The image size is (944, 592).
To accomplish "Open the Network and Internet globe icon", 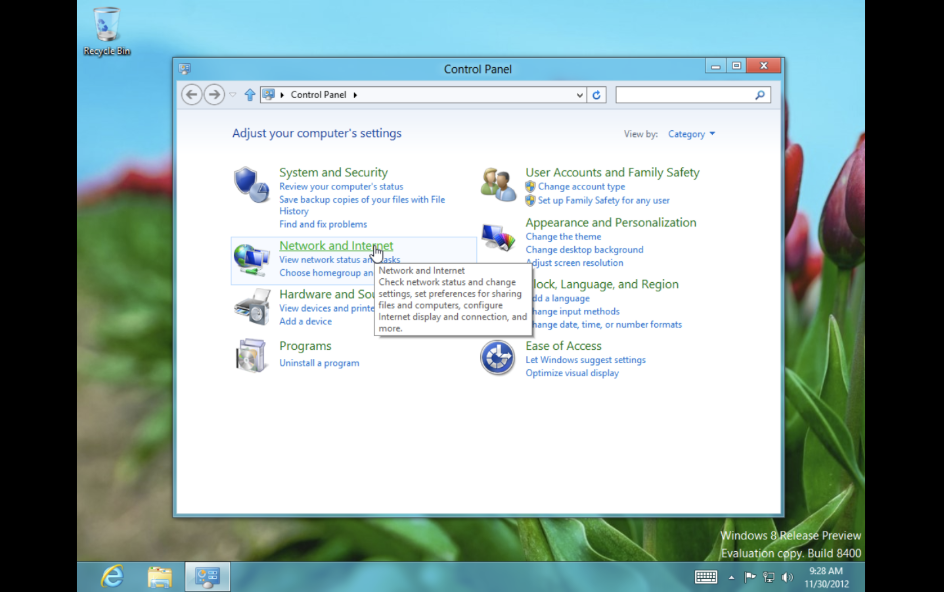I will click(251, 260).
